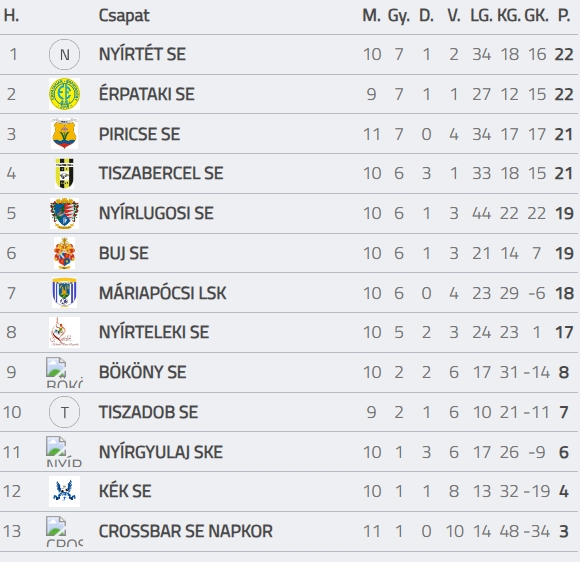Click the Nyírtét SE circular N logo

(x=64, y=55)
